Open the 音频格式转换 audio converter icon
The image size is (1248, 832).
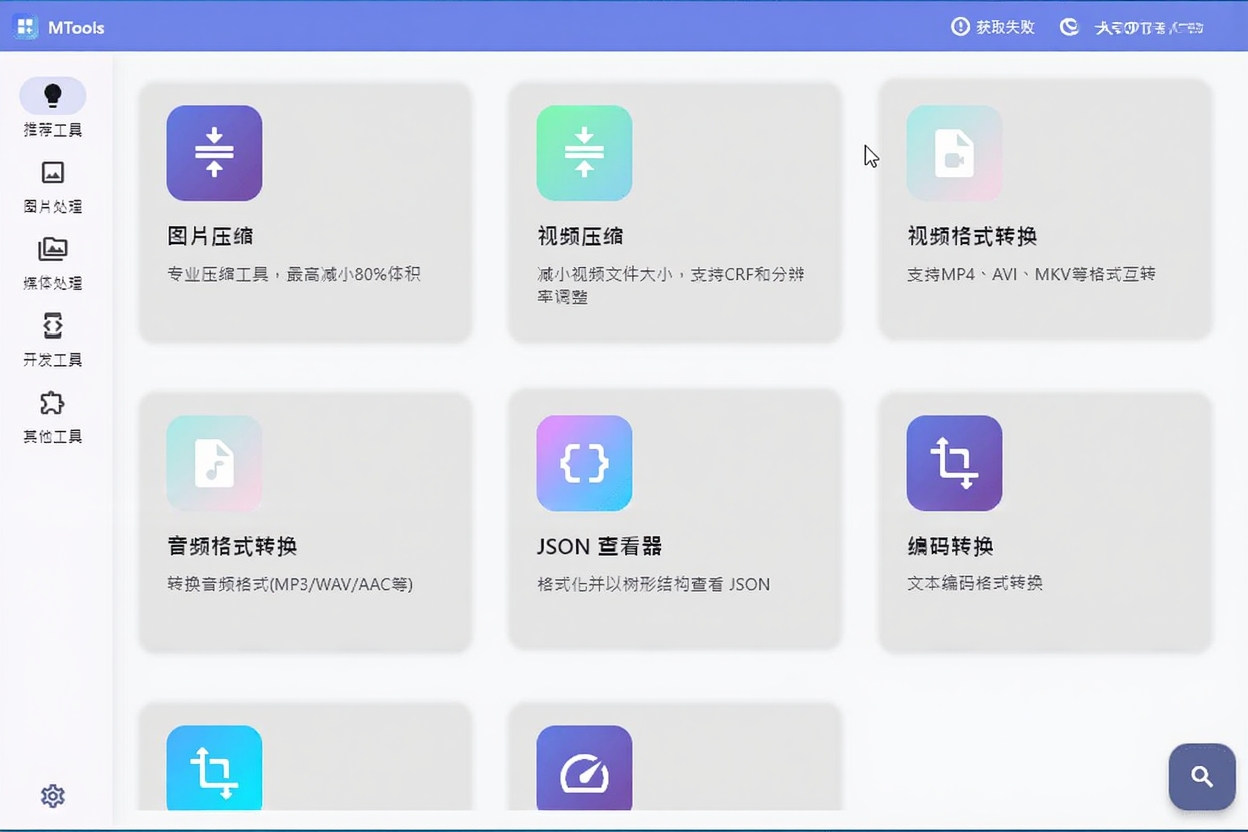(x=214, y=463)
